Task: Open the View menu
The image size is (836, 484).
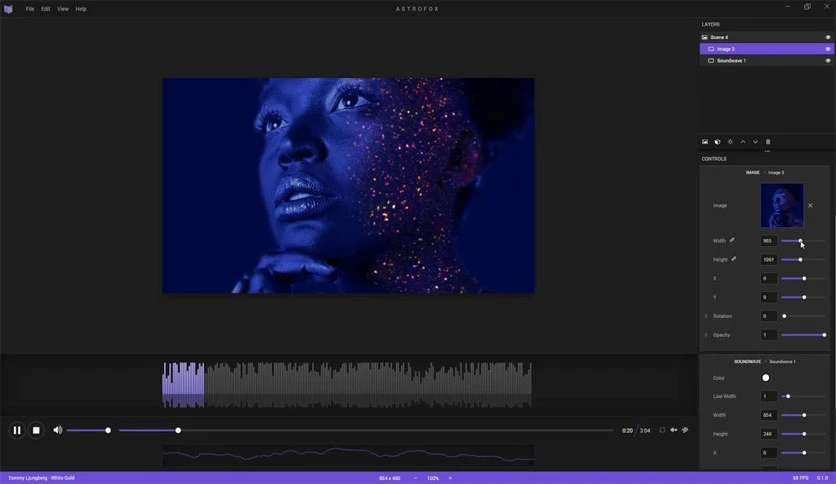Action: [63, 9]
